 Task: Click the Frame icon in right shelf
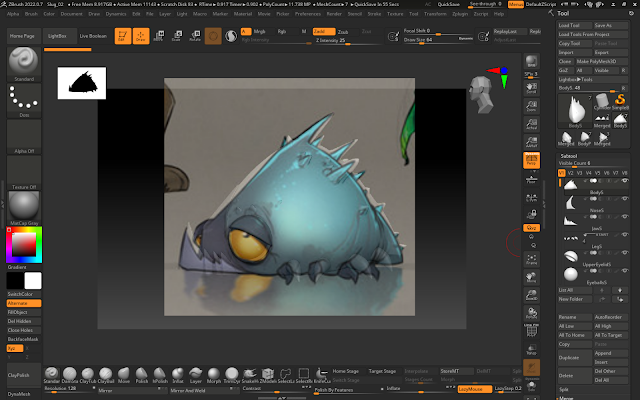tap(531, 259)
